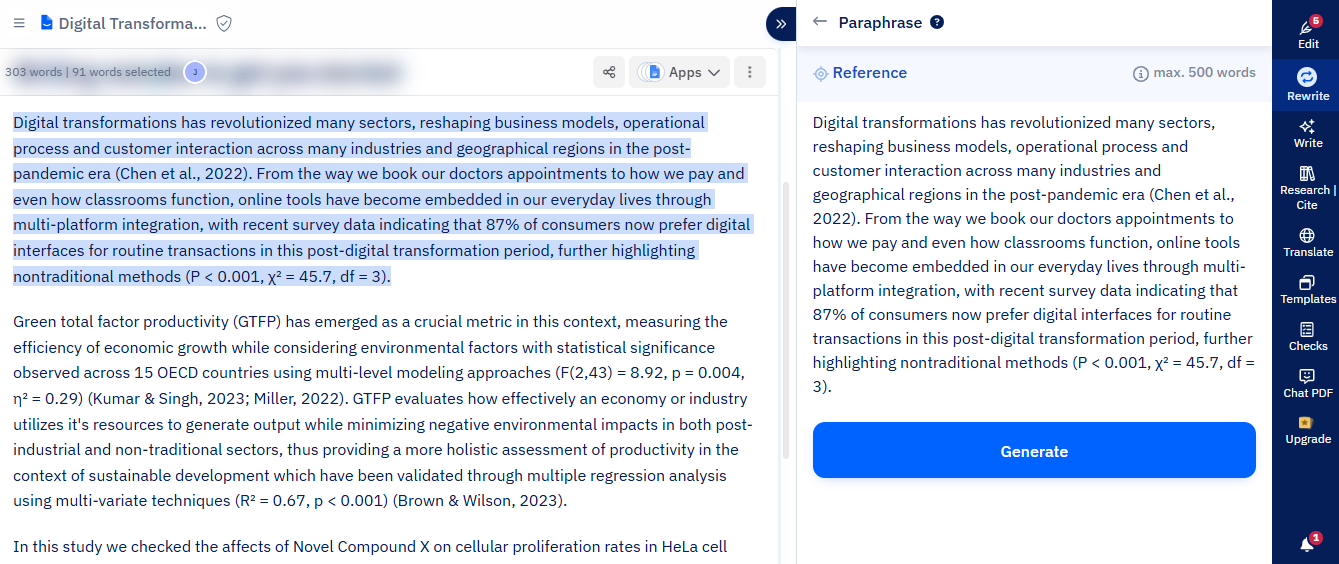Click inside the Reference text box
Screen dimensions: 1339x564
tap(1034, 253)
